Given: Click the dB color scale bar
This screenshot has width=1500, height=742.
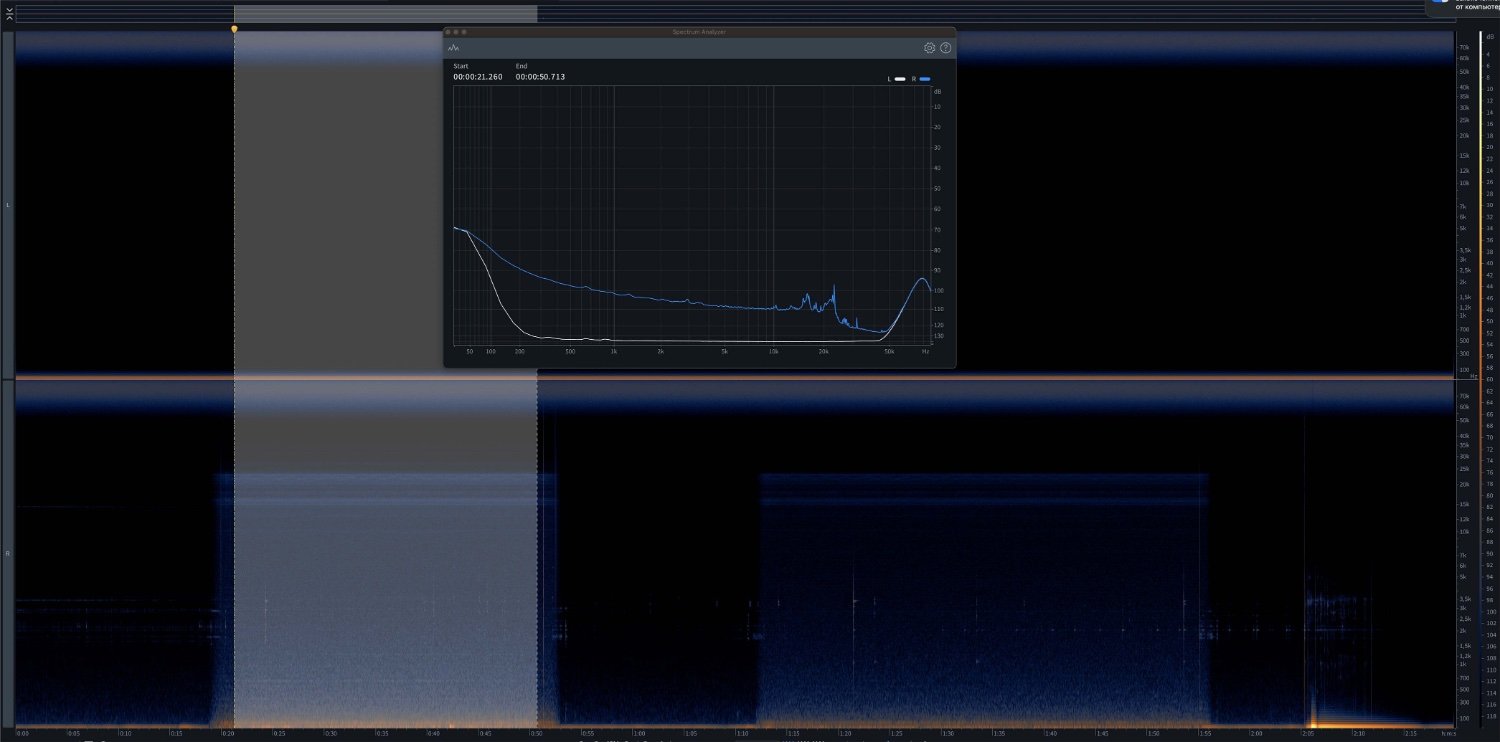Looking at the screenshot, I should pyautogui.click(x=1480, y=380).
